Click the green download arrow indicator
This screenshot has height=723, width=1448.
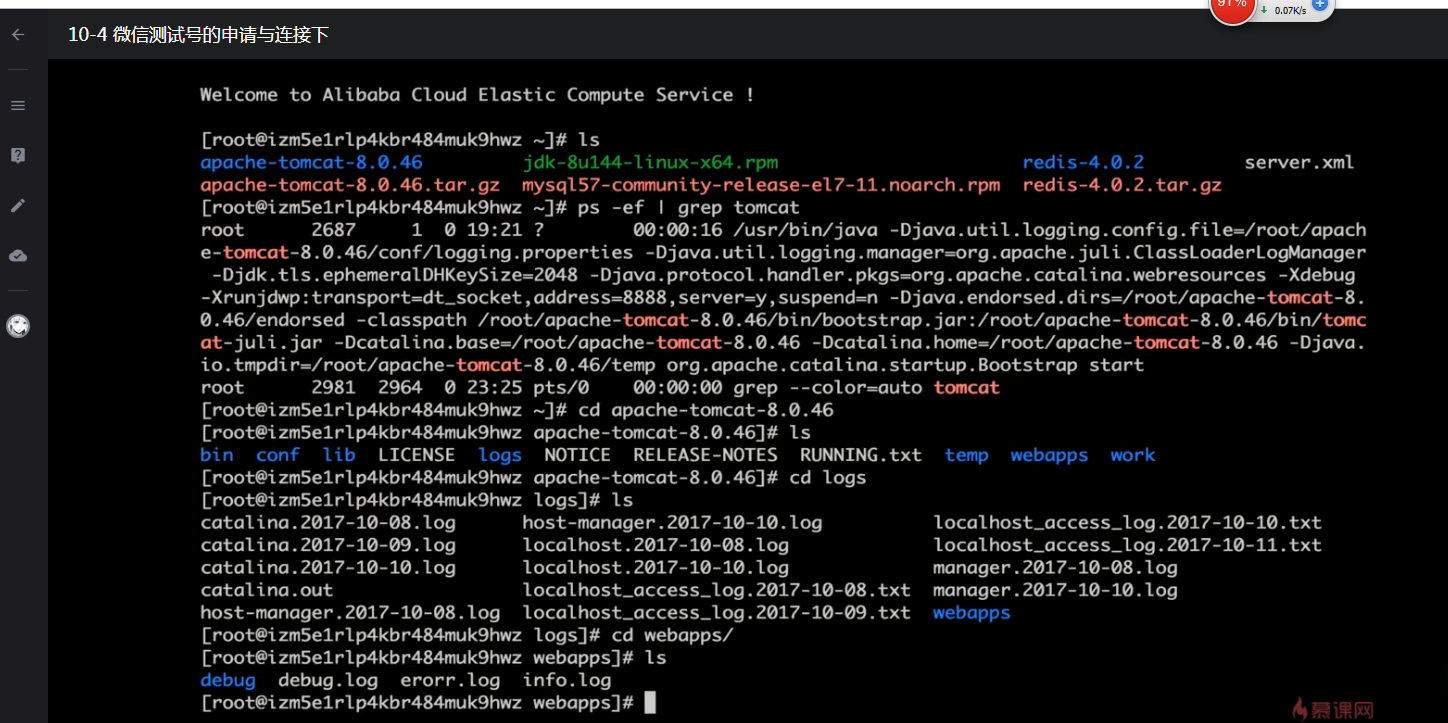pos(1264,10)
